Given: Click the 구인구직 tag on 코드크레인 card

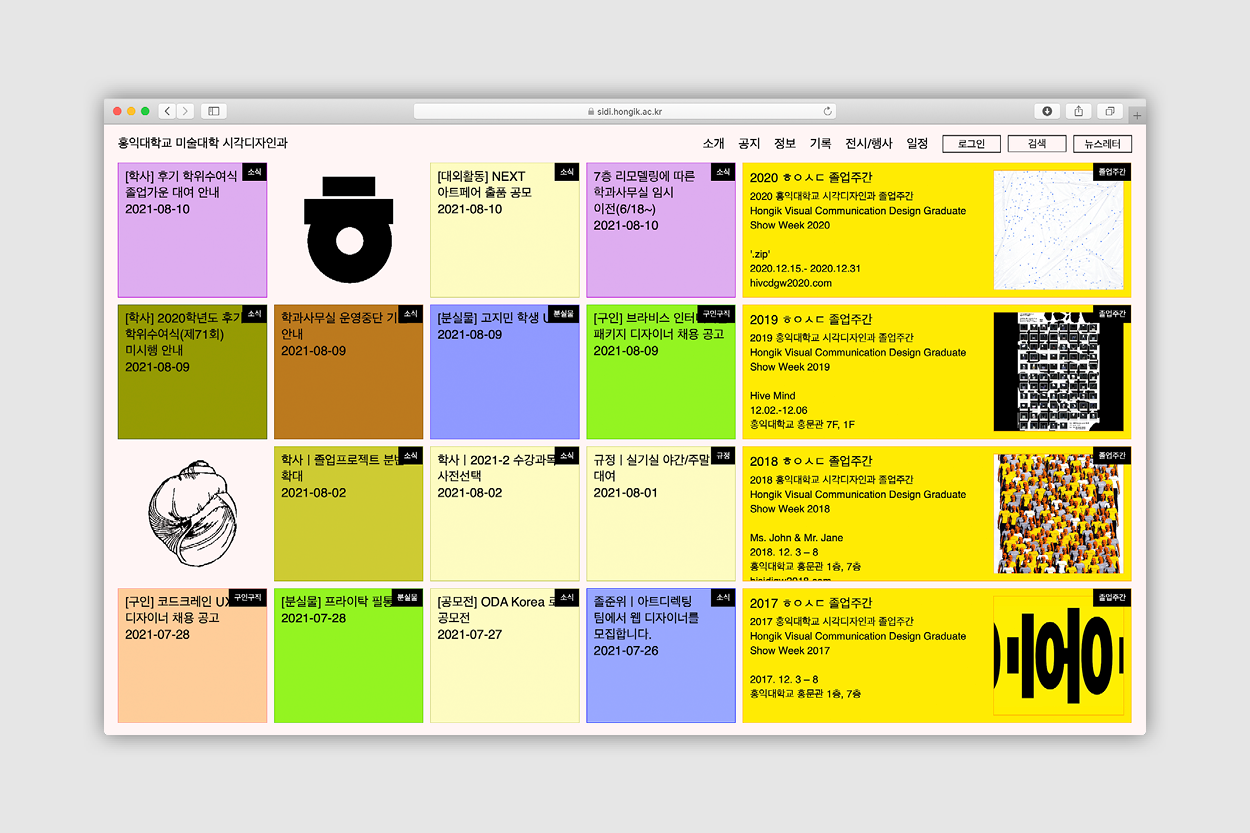Looking at the screenshot, I should pos(247,597).
